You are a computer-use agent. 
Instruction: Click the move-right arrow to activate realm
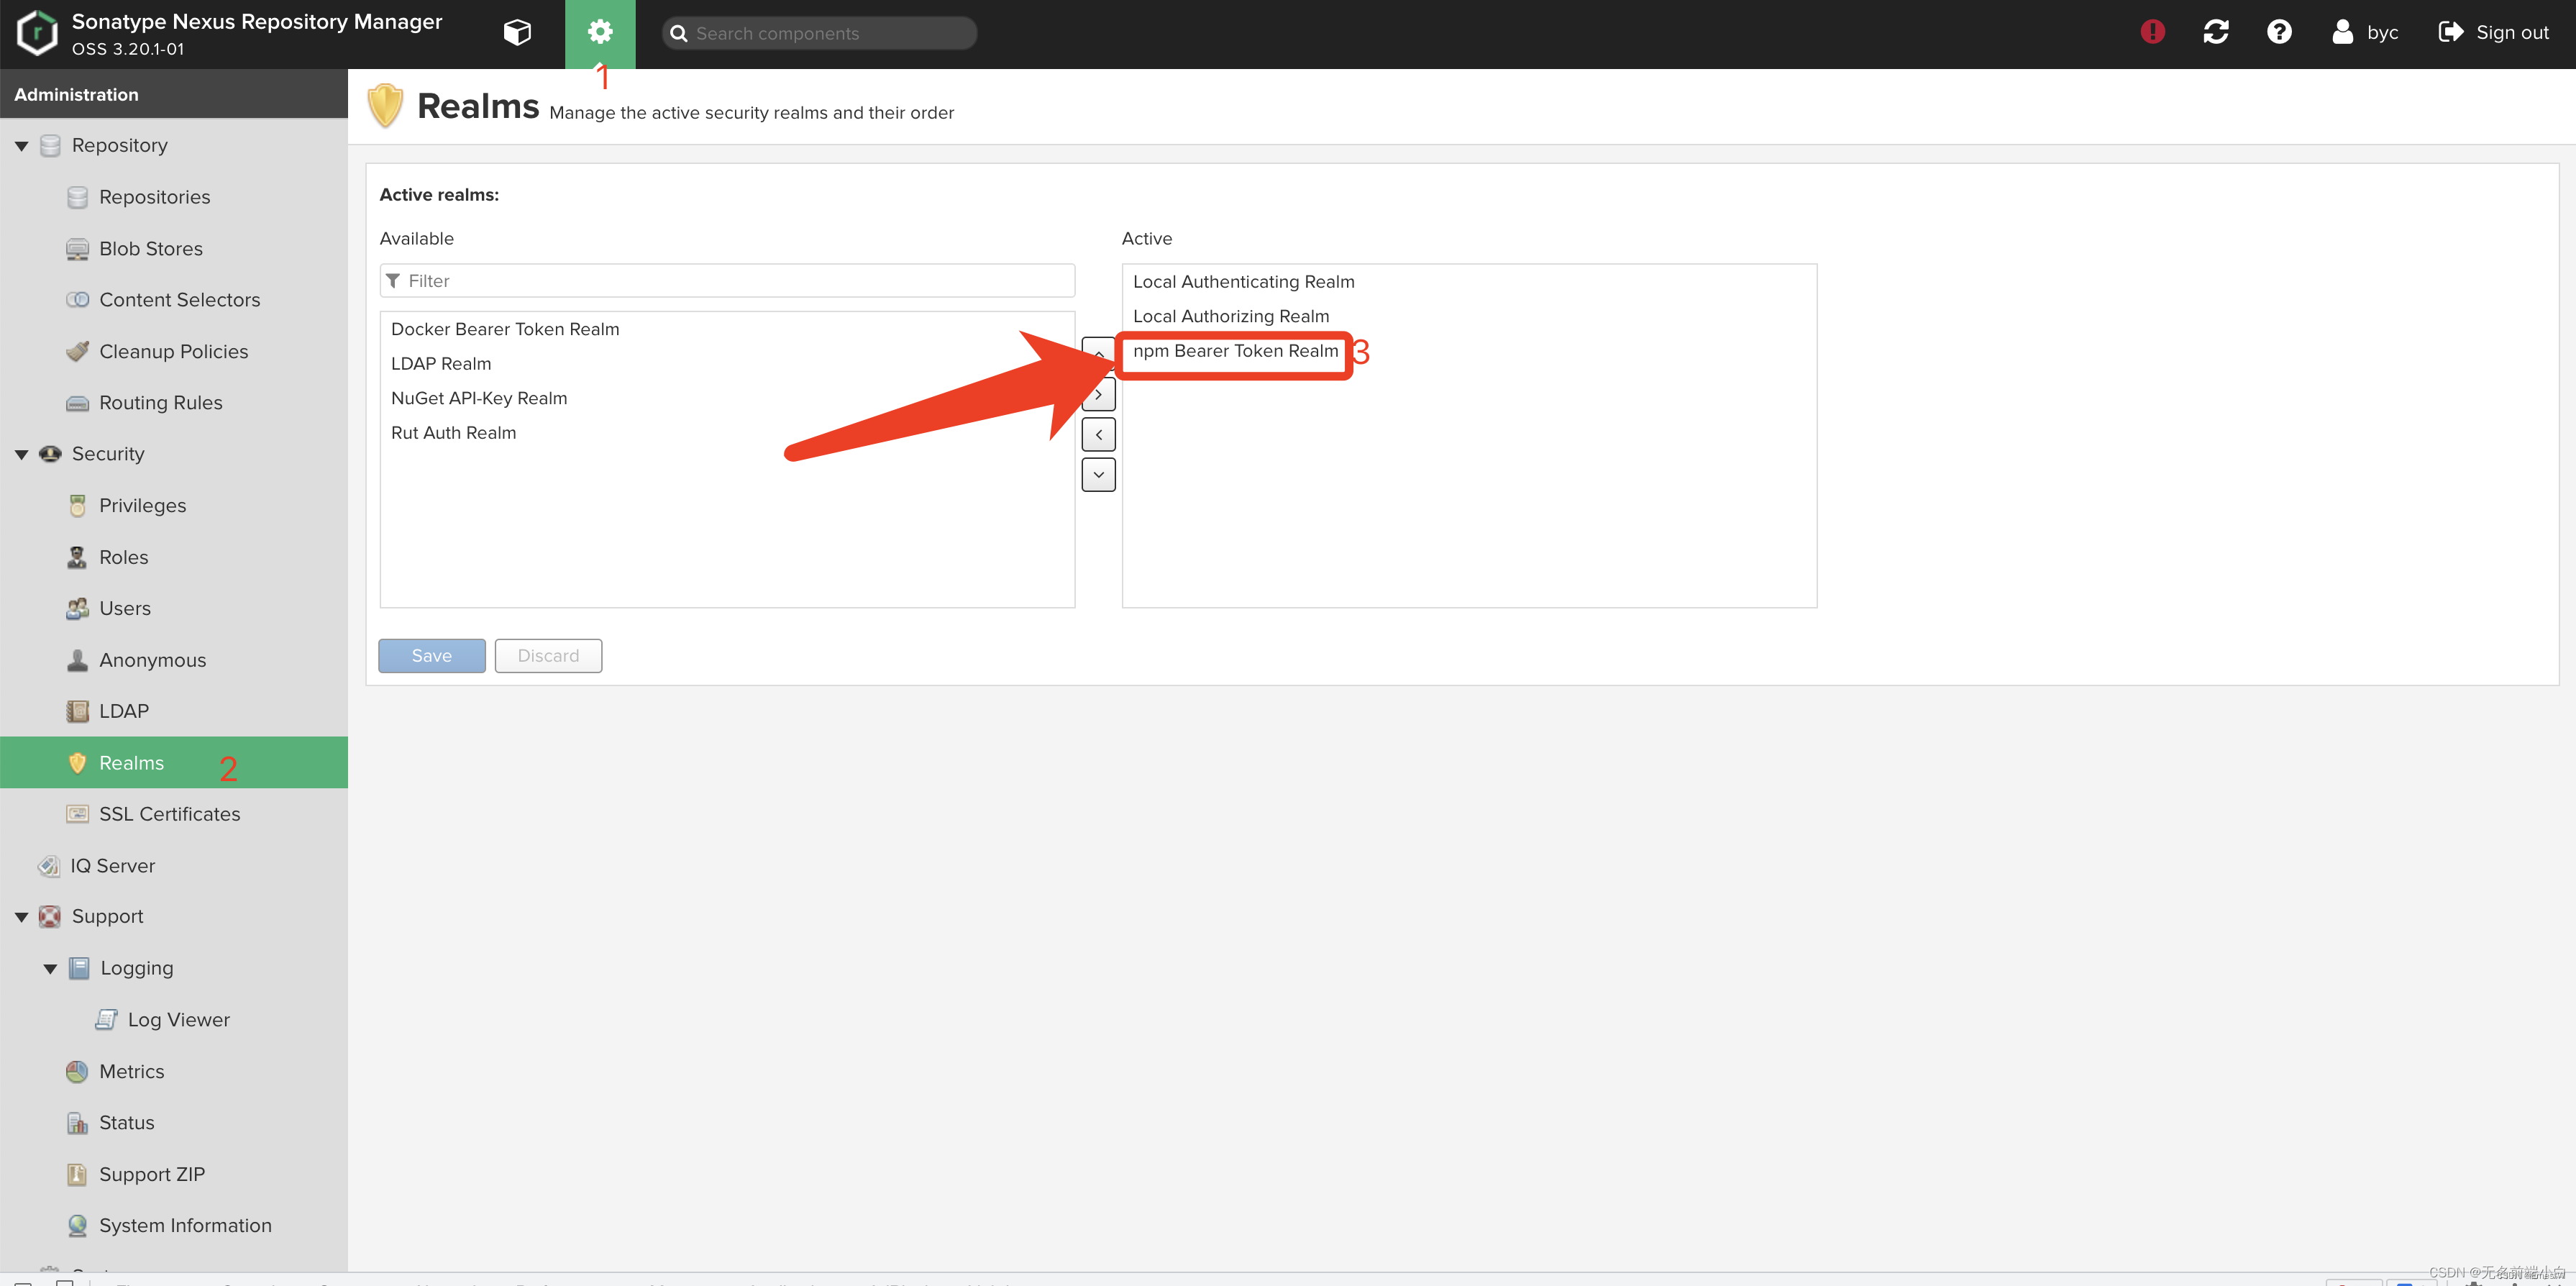[x=1098, y=395]
